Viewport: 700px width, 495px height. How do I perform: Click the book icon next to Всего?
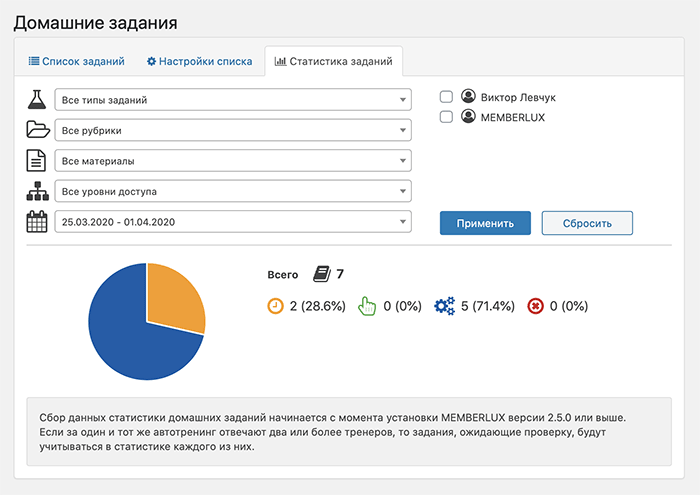[x=321, y=274]
